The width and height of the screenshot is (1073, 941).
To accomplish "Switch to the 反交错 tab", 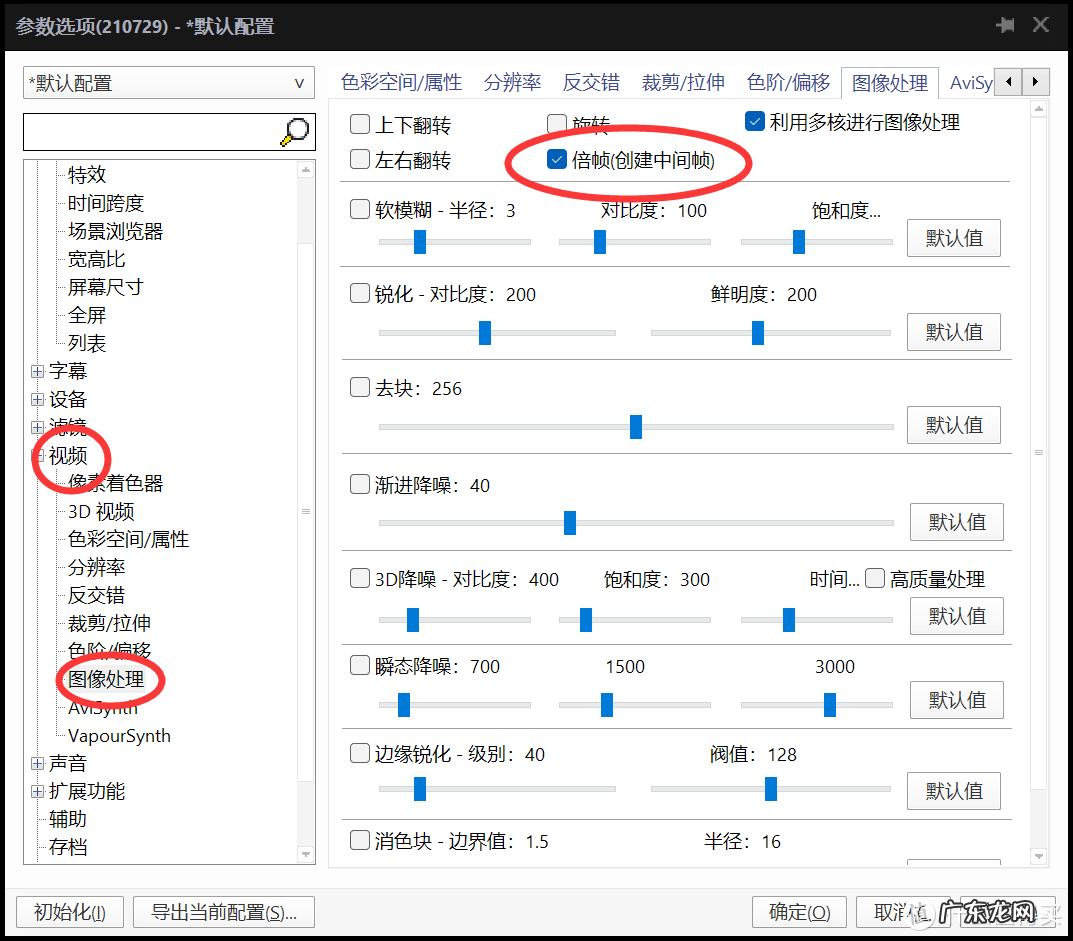I will [590, 82].
